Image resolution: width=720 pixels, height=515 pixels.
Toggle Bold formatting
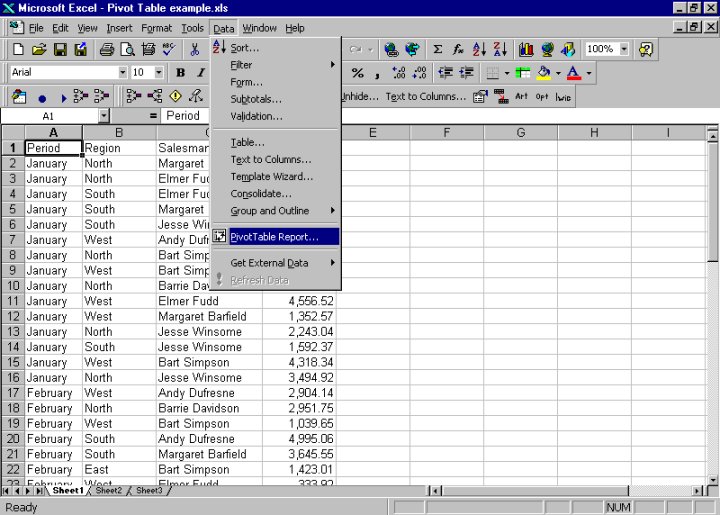click(x=180, y=73)
